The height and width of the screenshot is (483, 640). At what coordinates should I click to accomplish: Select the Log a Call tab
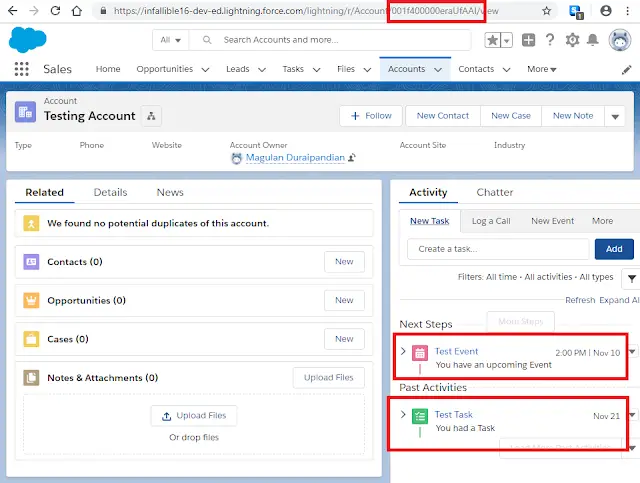click(491, 221)
